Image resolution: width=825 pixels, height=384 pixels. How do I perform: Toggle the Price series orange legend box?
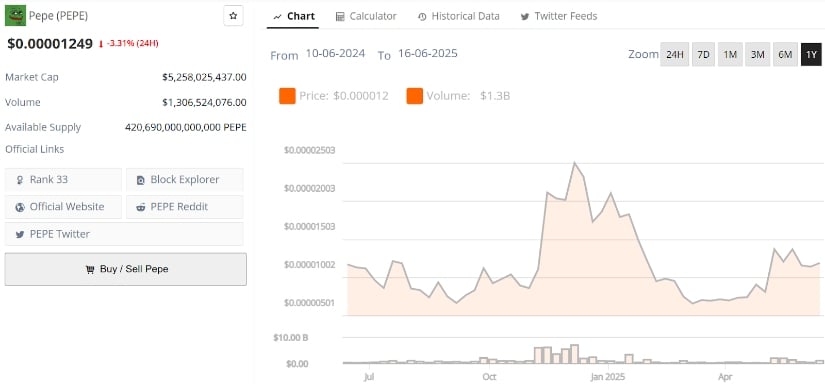click(287, 96)
